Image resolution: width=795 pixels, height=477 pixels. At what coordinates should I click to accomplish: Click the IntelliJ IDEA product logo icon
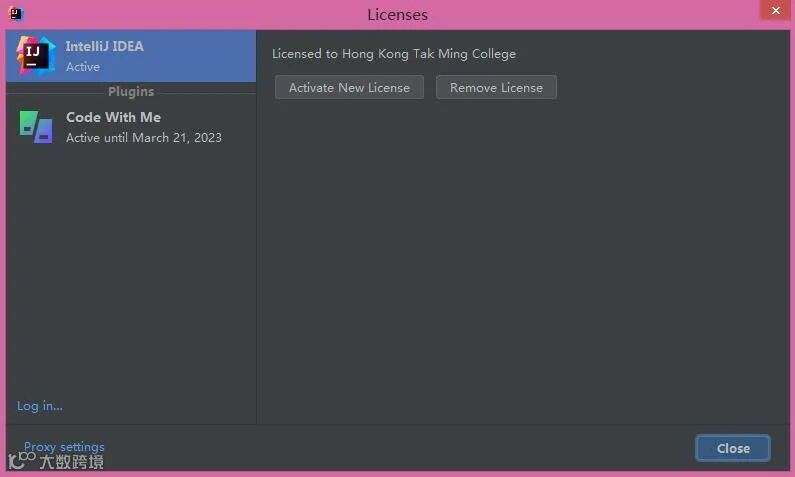tap(35, 55)
